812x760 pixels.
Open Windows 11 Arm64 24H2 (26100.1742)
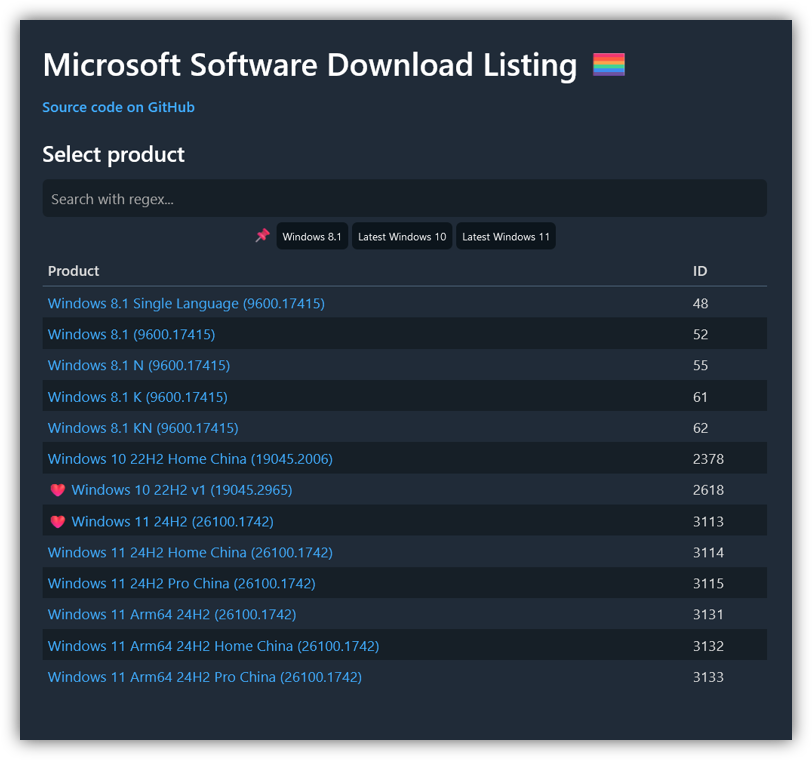tap(172, 615)
